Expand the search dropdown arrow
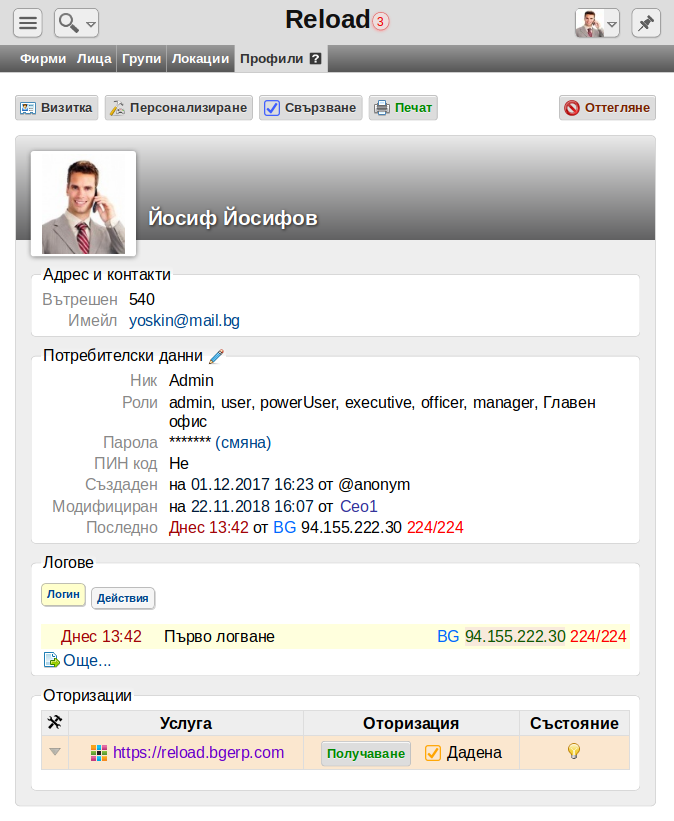 (x=91, y=24)
